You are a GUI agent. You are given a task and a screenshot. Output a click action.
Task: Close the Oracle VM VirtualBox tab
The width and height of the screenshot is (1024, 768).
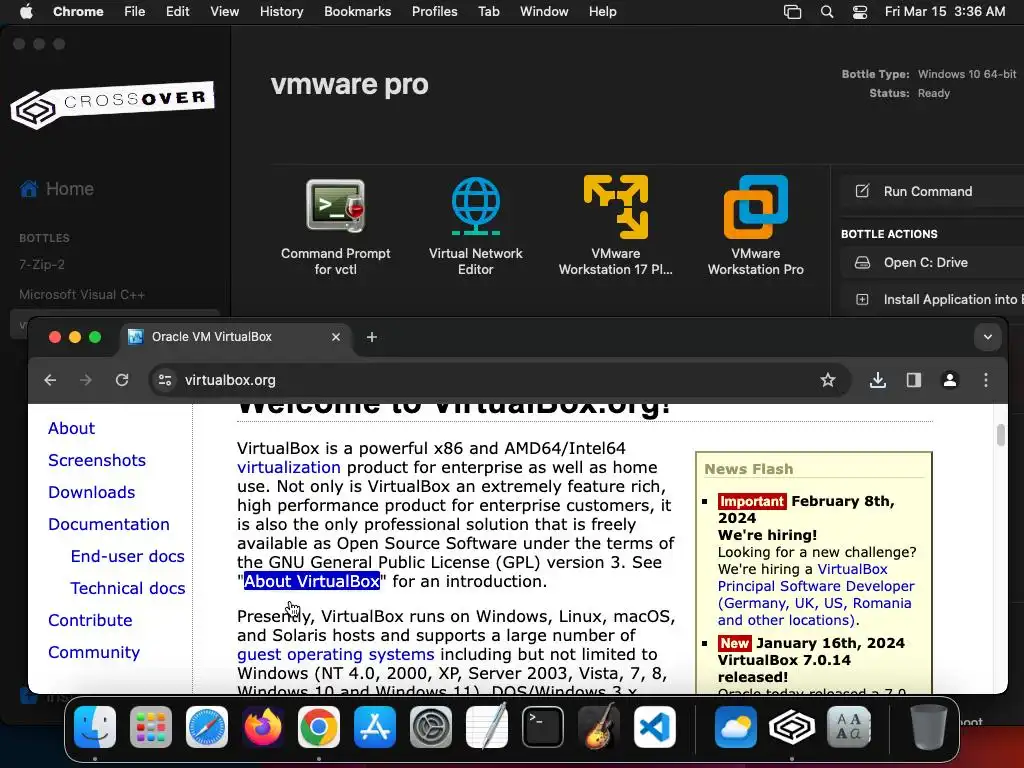[336, 337]
